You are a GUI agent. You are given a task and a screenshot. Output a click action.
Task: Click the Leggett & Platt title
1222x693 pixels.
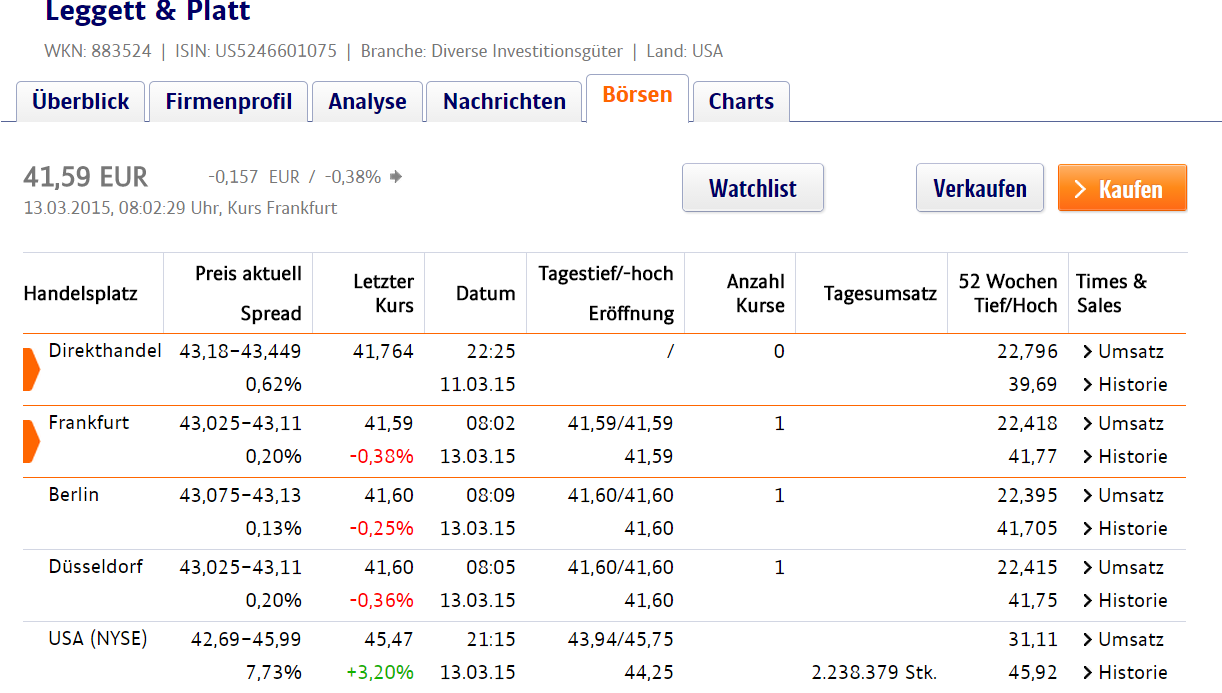pyautogui.click(x=148, y=12)
